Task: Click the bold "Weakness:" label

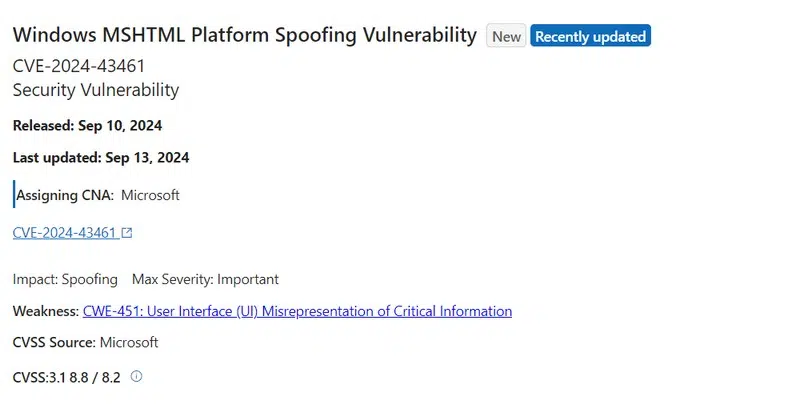Action: click(46, 311)
